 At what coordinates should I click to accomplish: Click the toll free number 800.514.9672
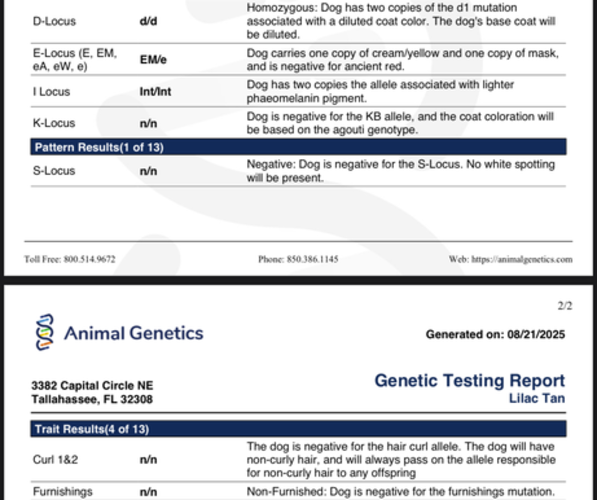[89, 259]
